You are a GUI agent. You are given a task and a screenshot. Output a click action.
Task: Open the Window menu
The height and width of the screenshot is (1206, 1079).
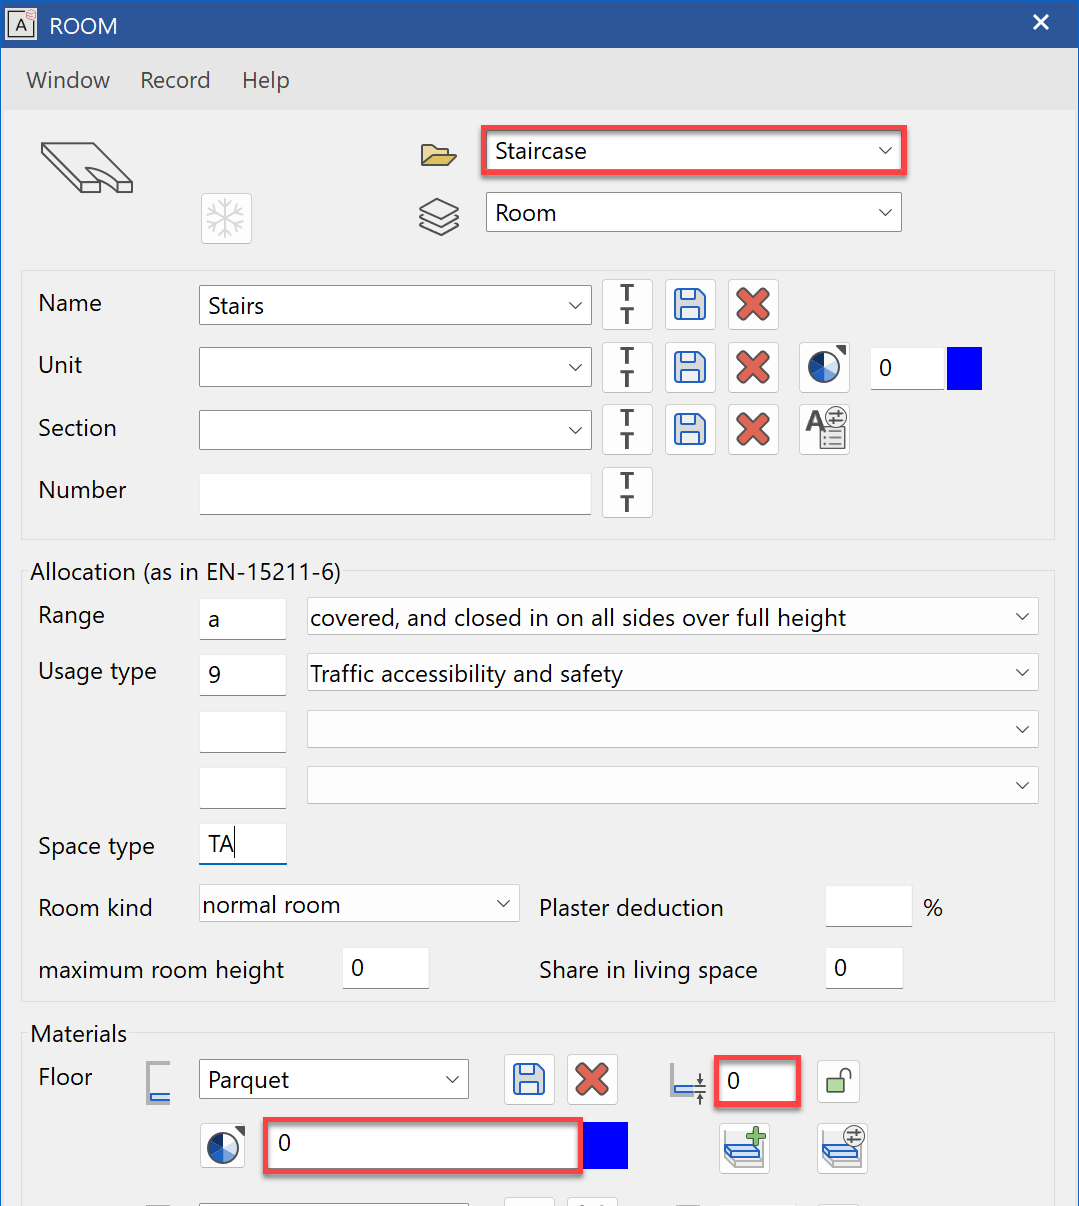(x=68, y=80)
